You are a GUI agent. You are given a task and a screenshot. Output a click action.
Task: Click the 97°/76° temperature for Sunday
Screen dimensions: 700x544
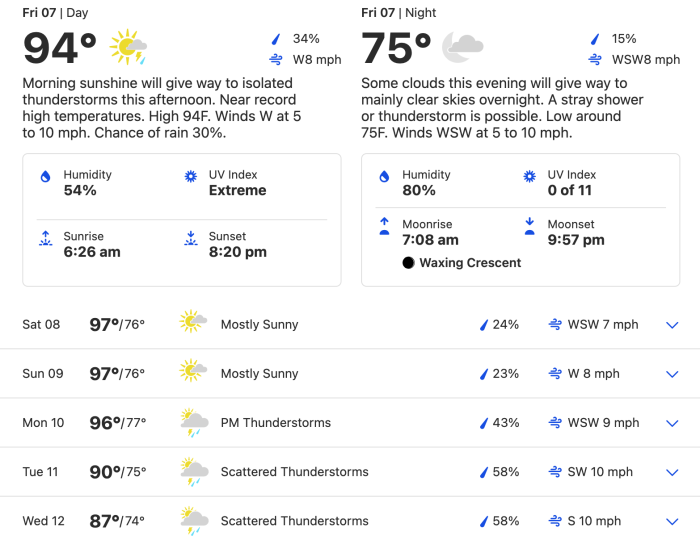pyautogui.click(x=117, y=374)
